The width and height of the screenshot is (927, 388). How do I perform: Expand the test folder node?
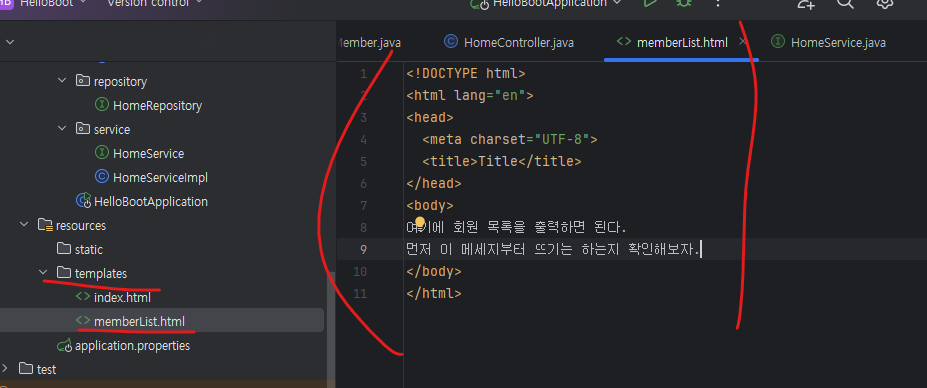coord(5,368)
